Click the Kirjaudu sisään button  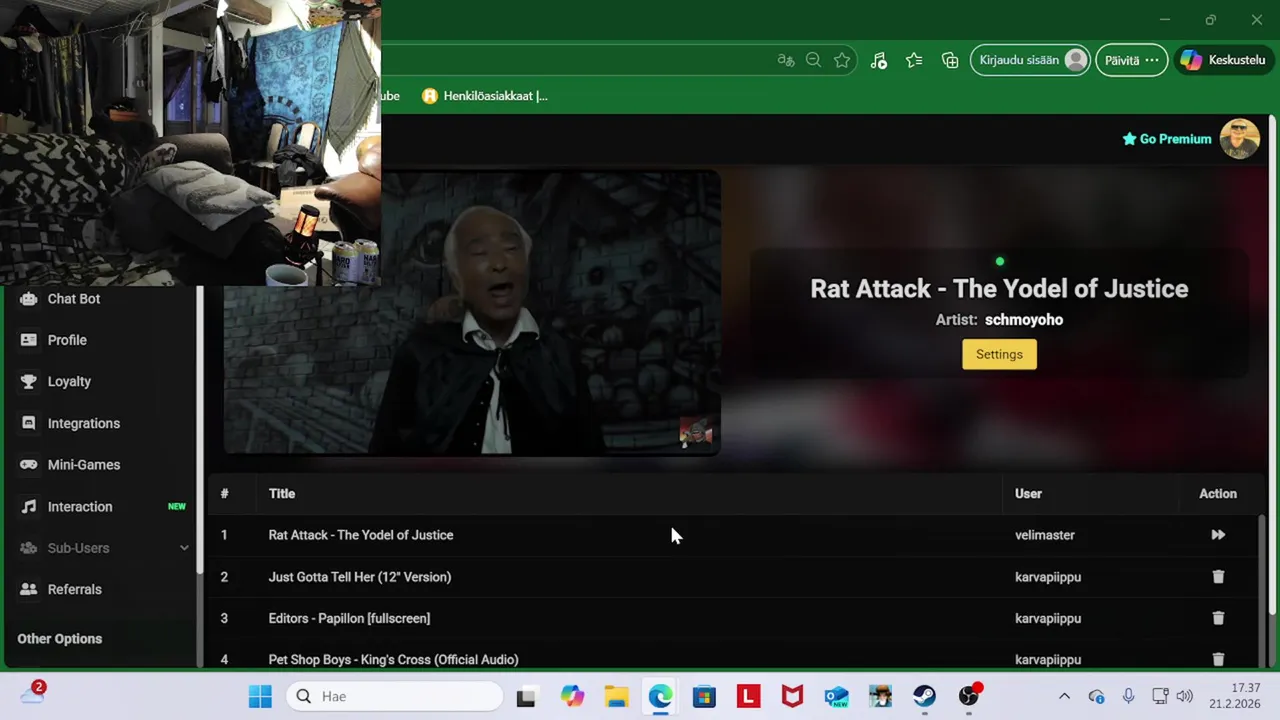coord(1030,60)
